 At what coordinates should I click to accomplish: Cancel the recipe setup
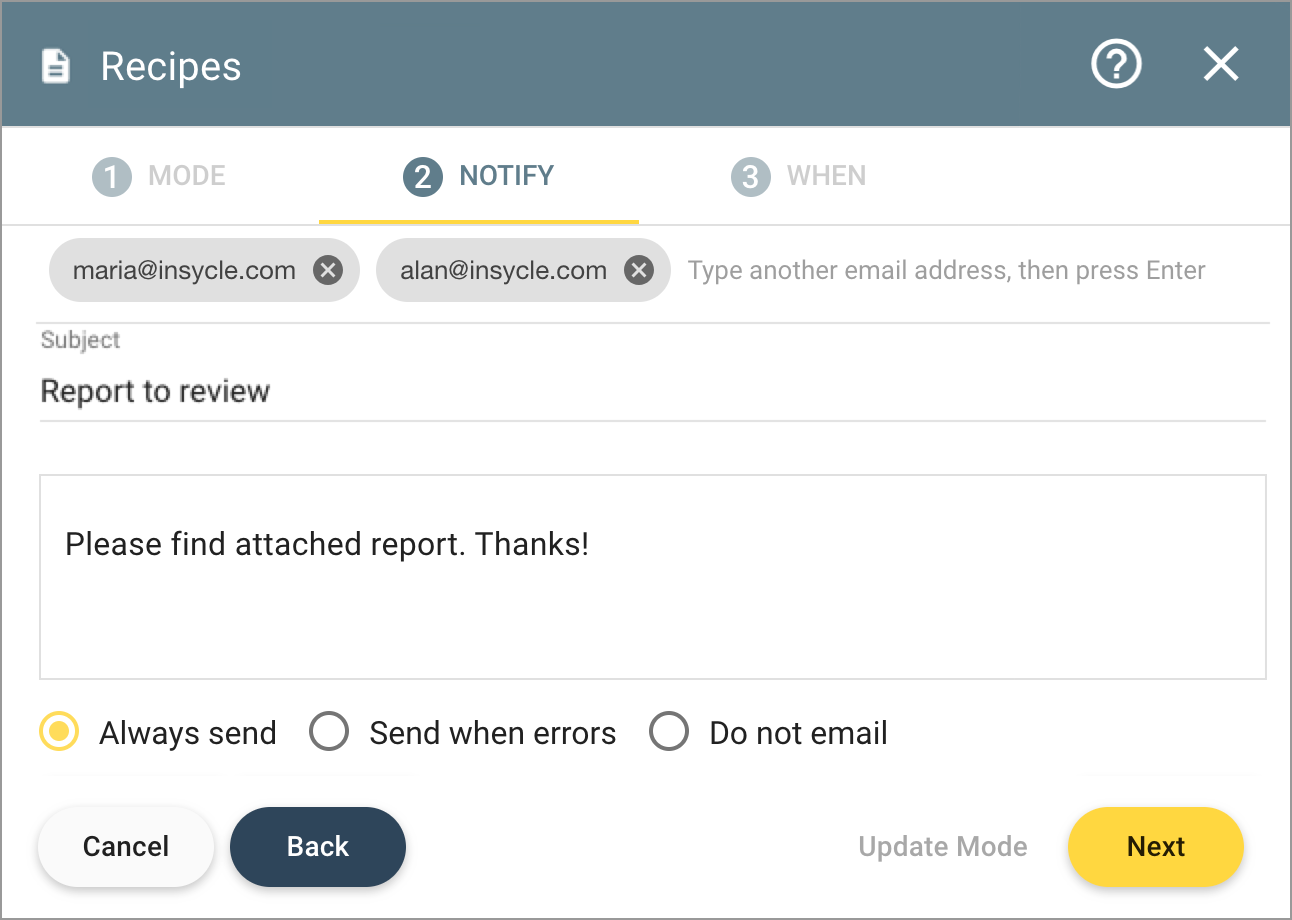[125, 847]
